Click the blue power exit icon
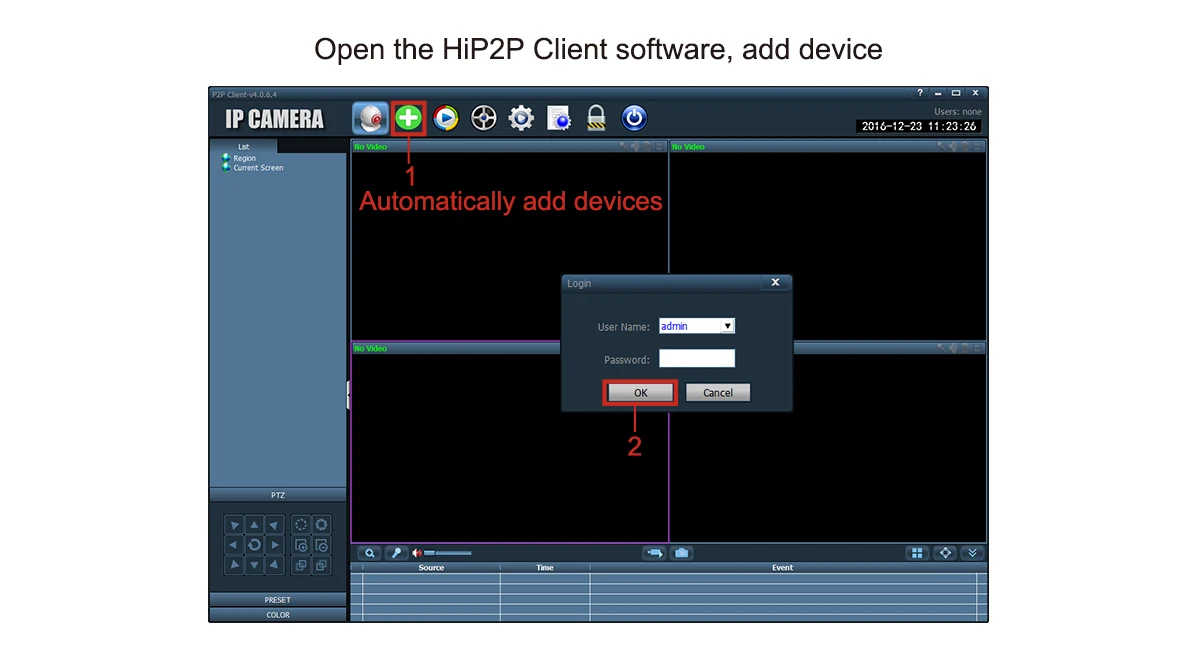Image resolution: width=1200 pixels, height=663 pixels. [x=634, y=119]
